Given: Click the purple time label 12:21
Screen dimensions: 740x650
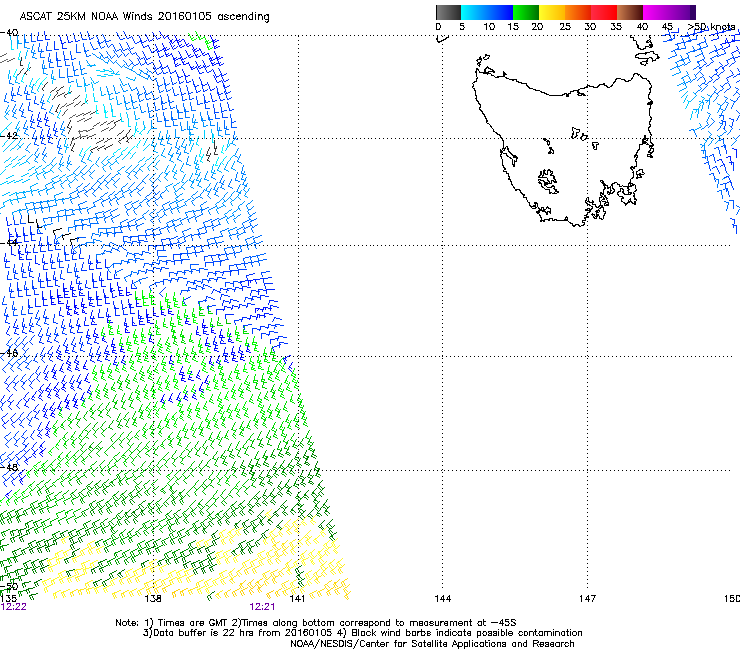Looking at the screenshot, I should point(262,607).
